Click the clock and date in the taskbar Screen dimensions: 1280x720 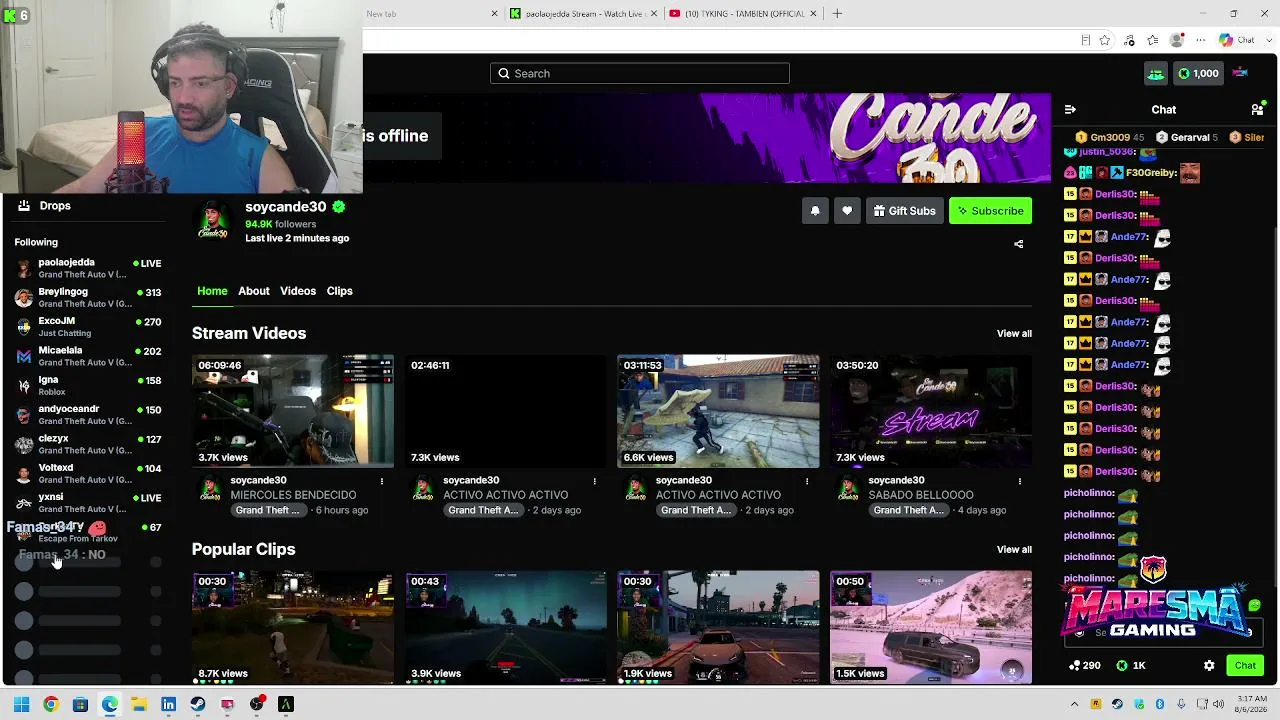(x=1250, y=705)
